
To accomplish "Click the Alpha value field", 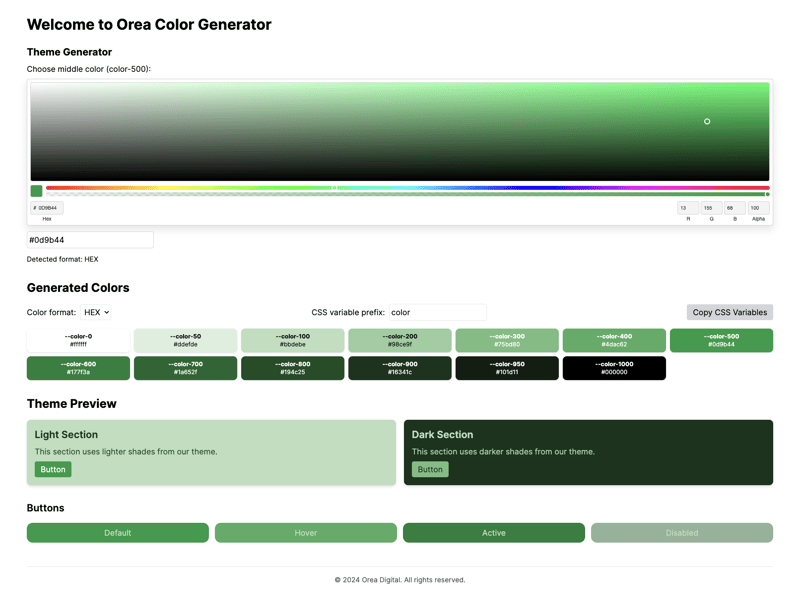I will pos(758,208).
